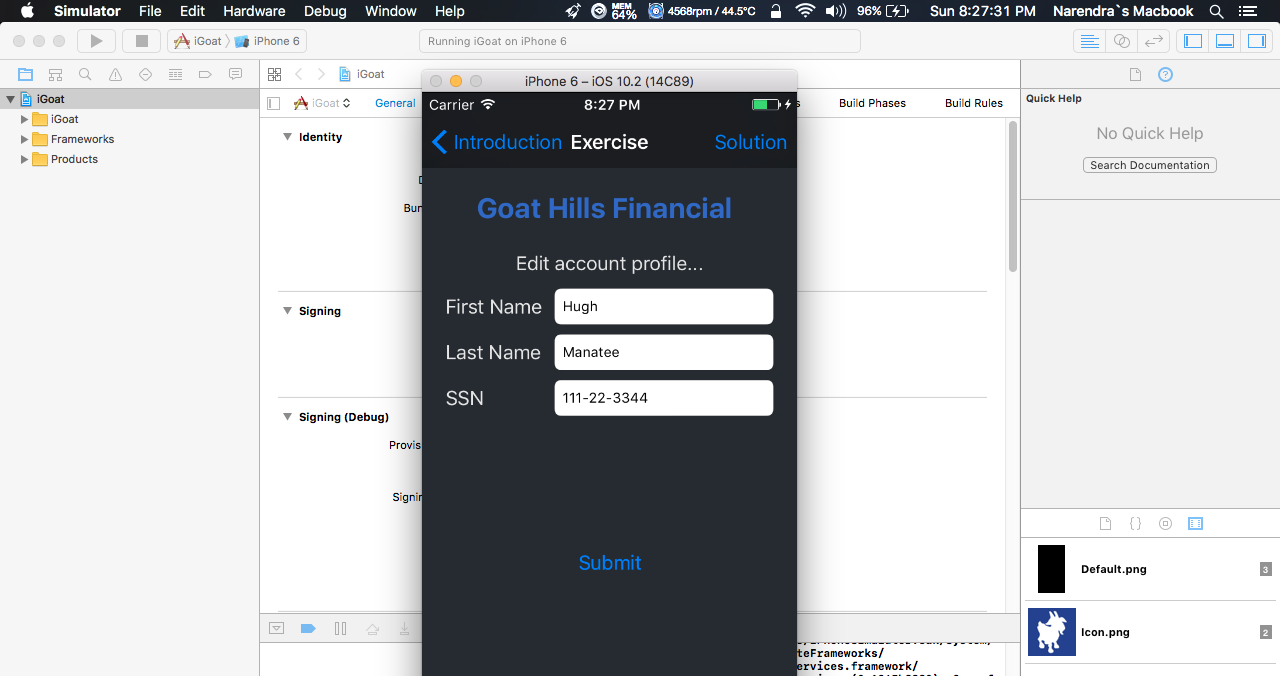
Task: Open the File Template library
Action: [x=1105, y=523]
